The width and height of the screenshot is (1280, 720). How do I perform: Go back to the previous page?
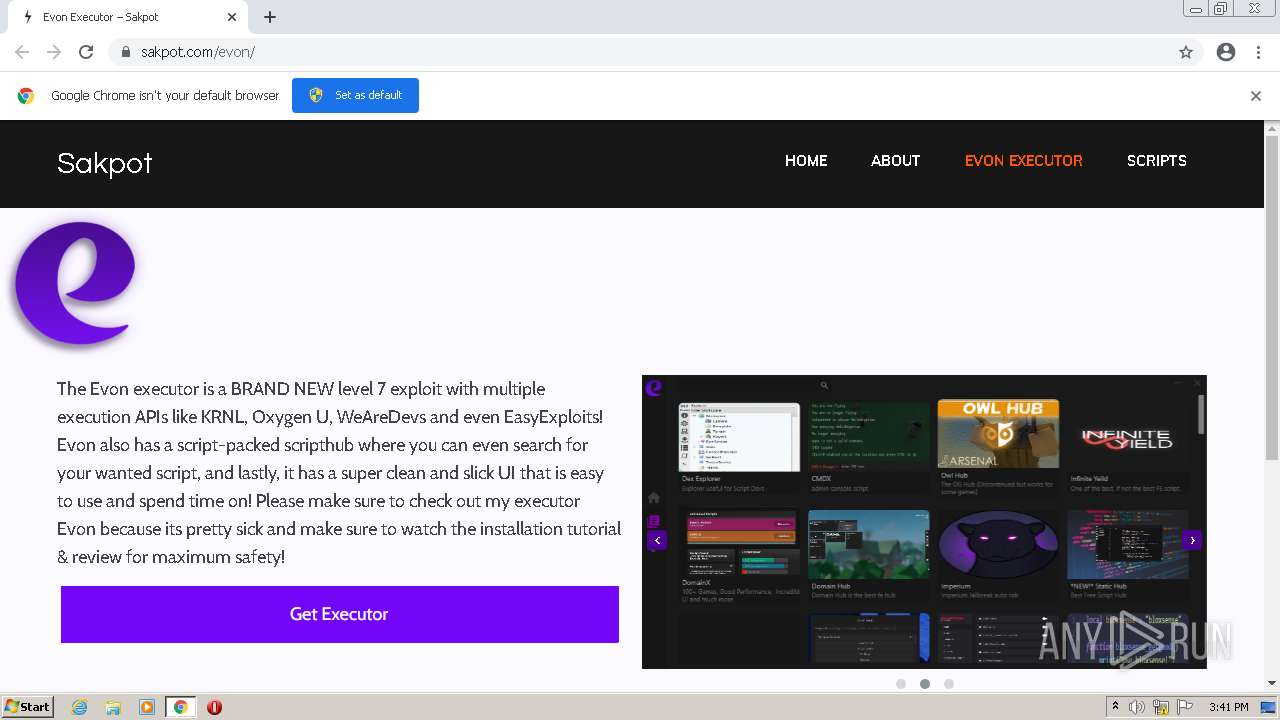click(22, 52)
